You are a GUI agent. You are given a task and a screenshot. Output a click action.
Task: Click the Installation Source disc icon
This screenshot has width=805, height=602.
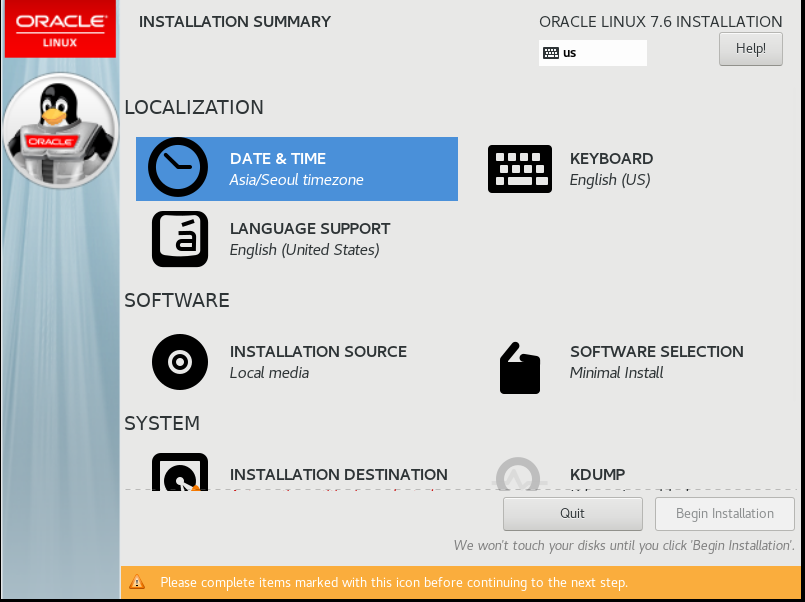pyautogui.click(x=180, y=362)
